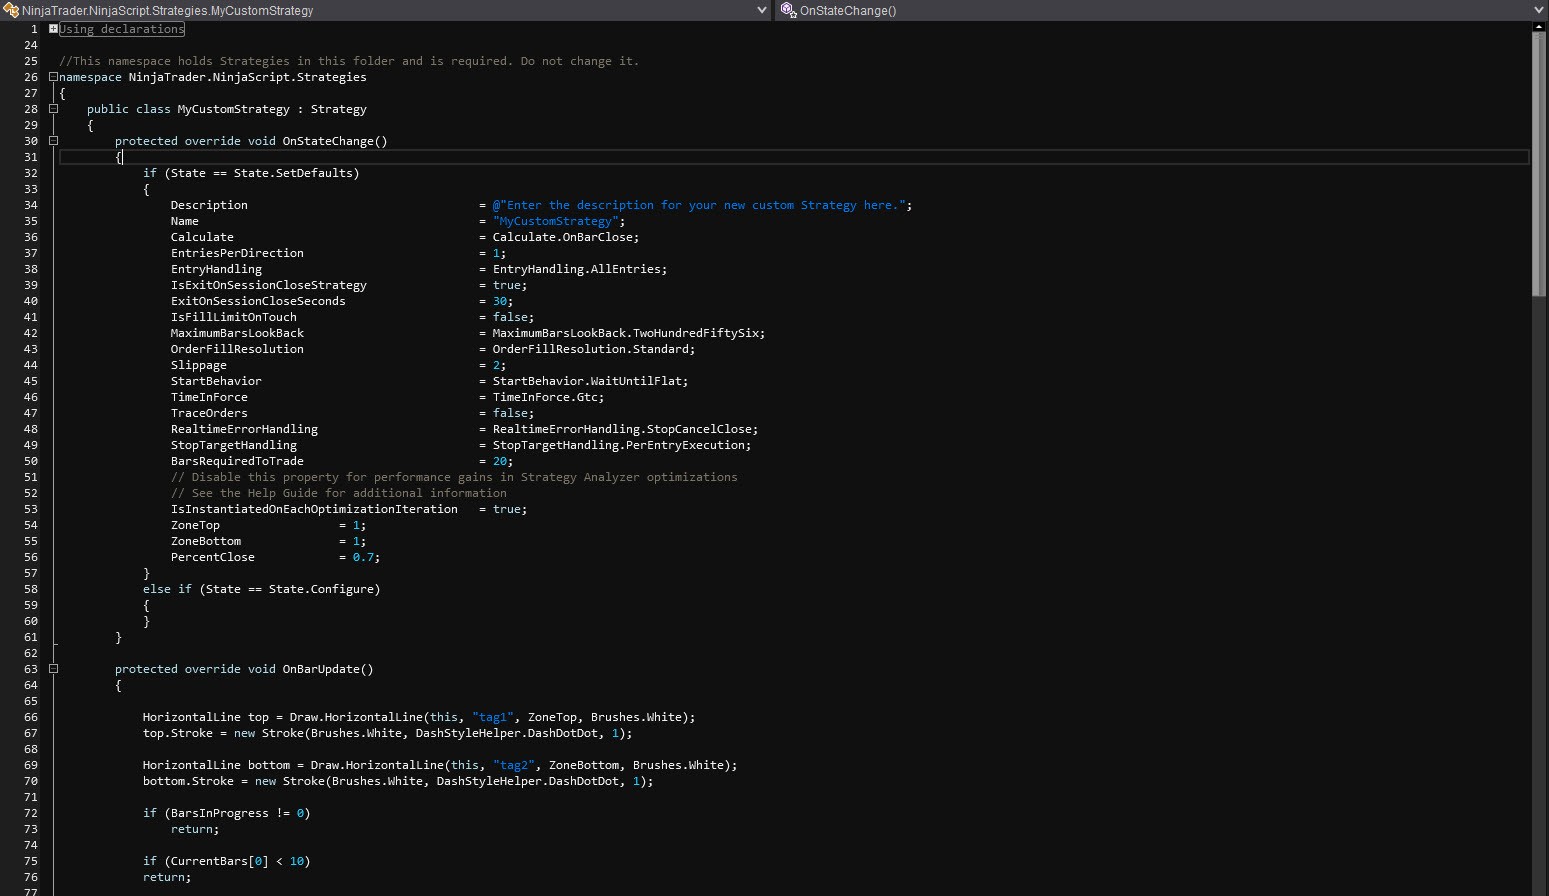The height and width of the screenshot is (896, 1549).
Task: Click the class icon beside NinjaTrader.NinjaScript.Strategies.MyCustomStrategy
Action: (x=12, y=10)
